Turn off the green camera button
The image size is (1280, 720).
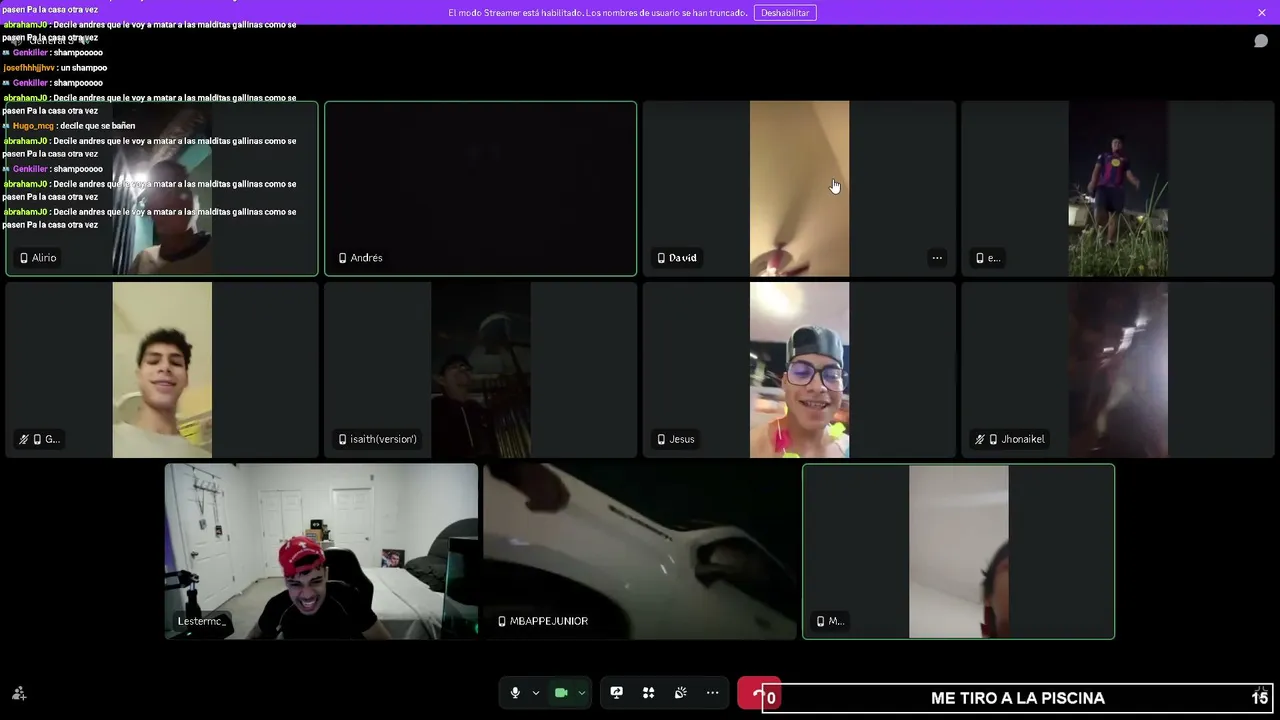(x=561, y=693)
